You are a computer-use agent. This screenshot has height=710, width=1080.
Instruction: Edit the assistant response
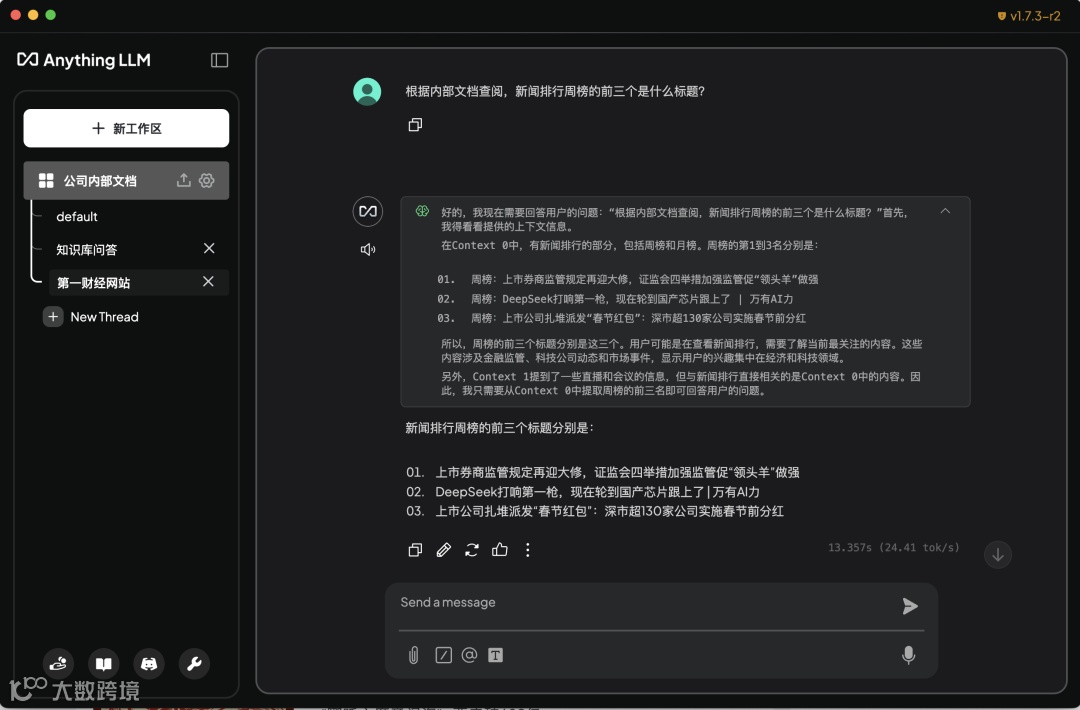444,550
